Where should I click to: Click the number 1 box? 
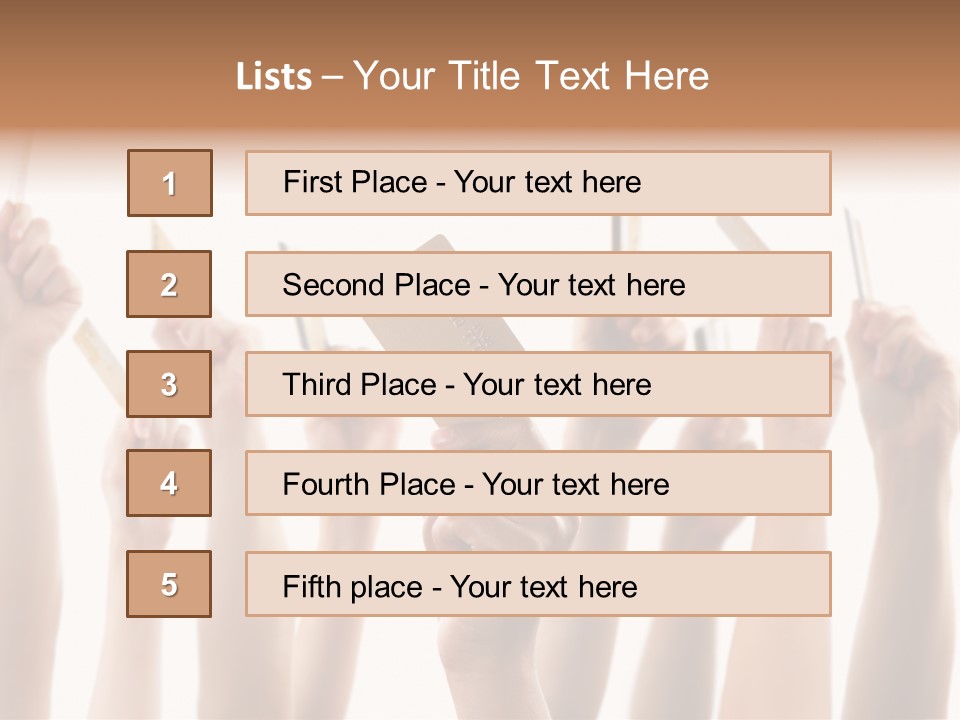point(170,183)
